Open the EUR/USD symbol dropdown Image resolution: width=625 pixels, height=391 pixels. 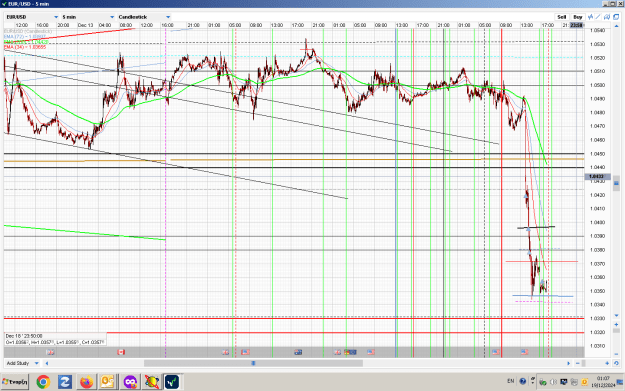32,17
